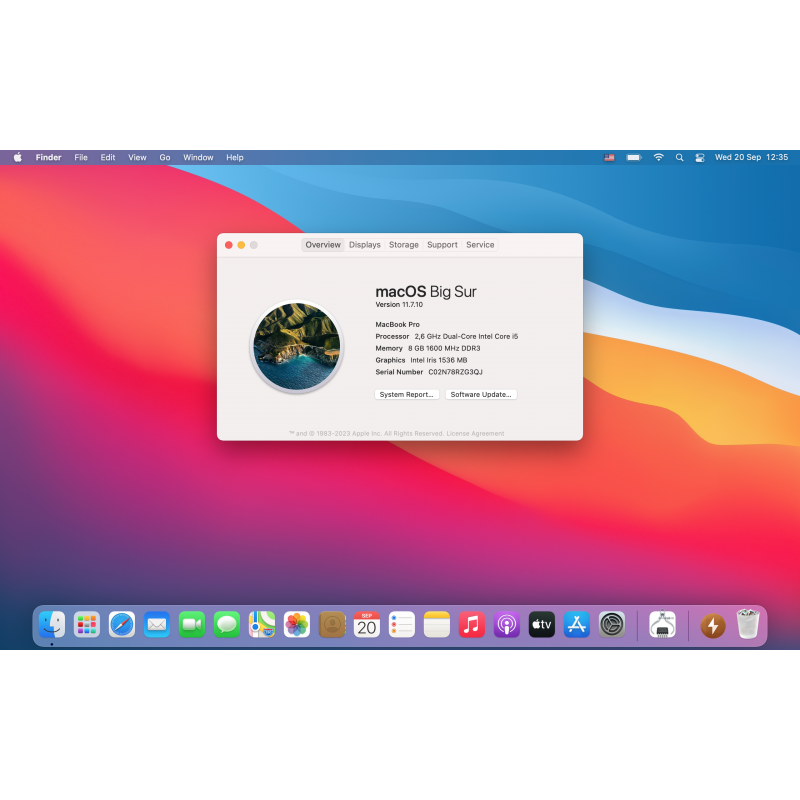Switch to the Storage tab
Image resolution: width=800 pixels, height=800 pixels.
pyautogui.click(x=404, y=245)
